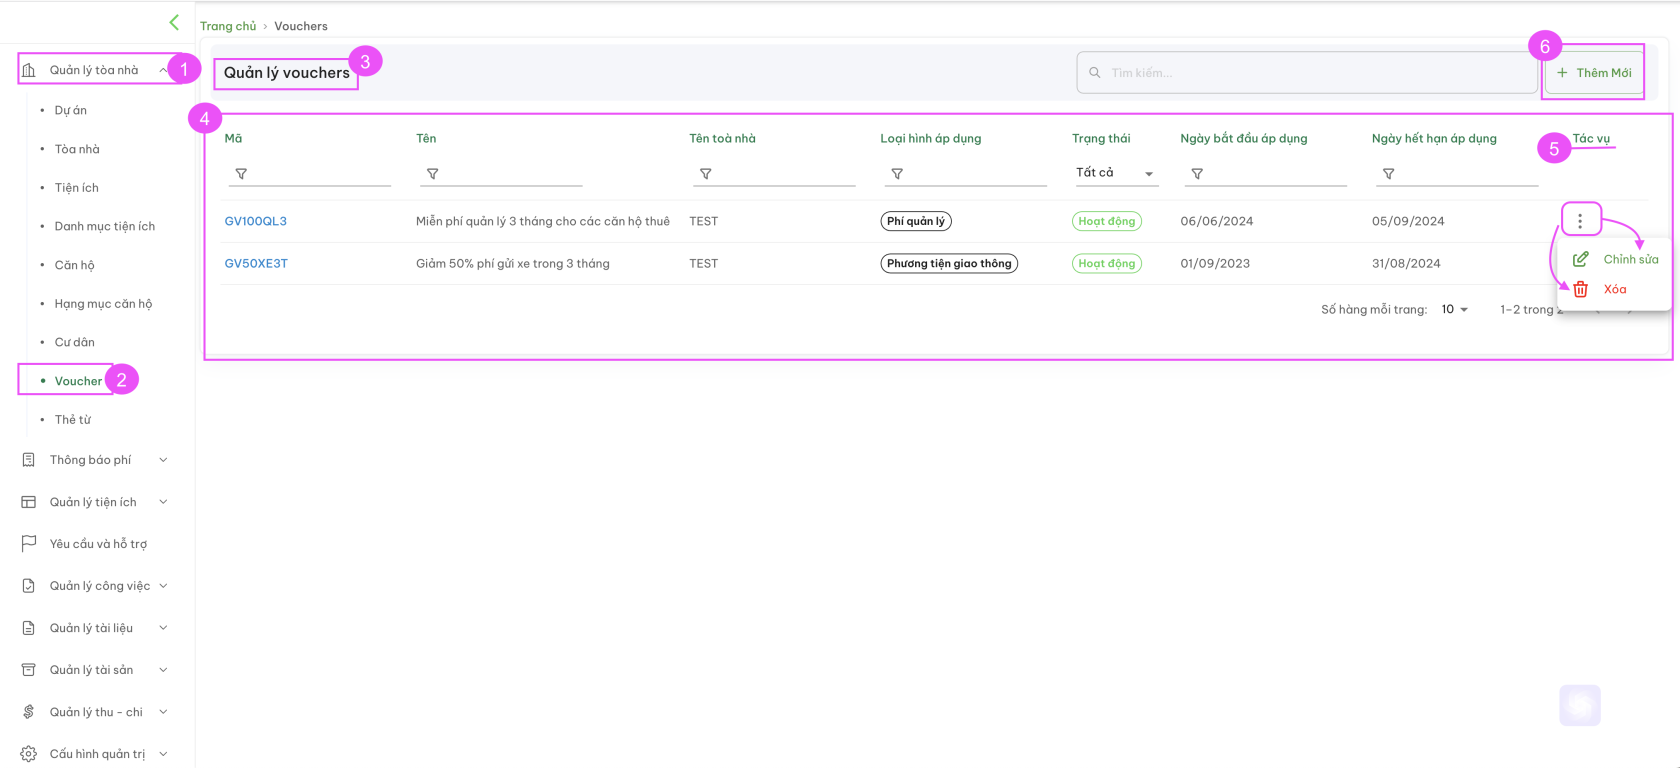Expand the Quản lý công việc menu
Image resolution: width=1680 pixels, height=768 pixels.
(x=163, y=586)
